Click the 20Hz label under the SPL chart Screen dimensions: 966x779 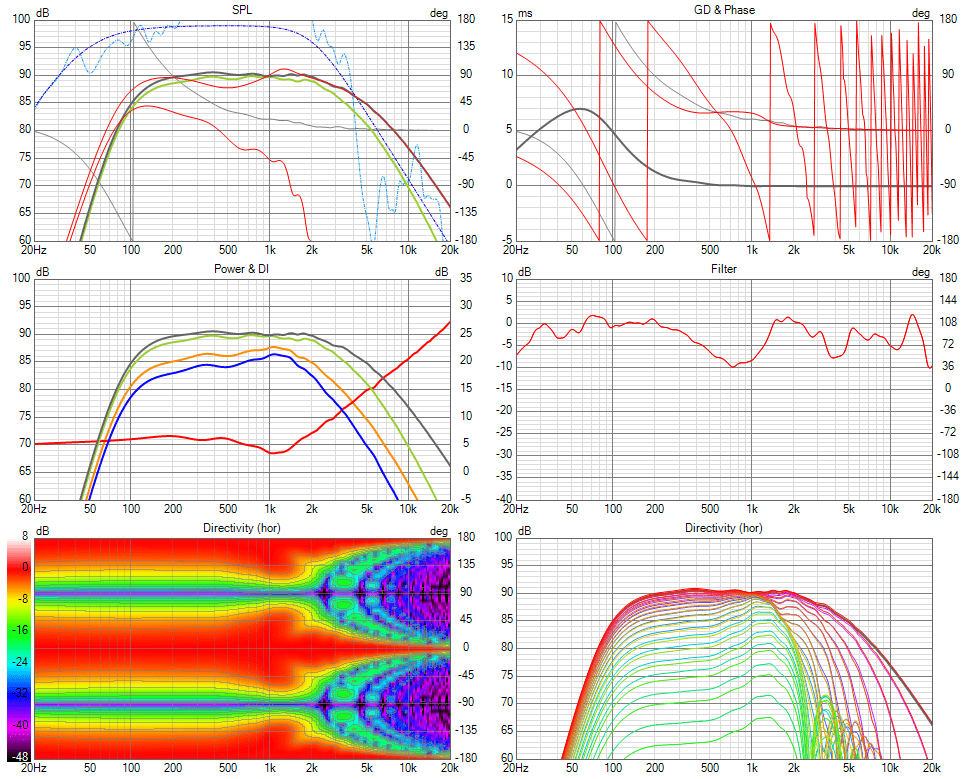click(x=34, y=250)
